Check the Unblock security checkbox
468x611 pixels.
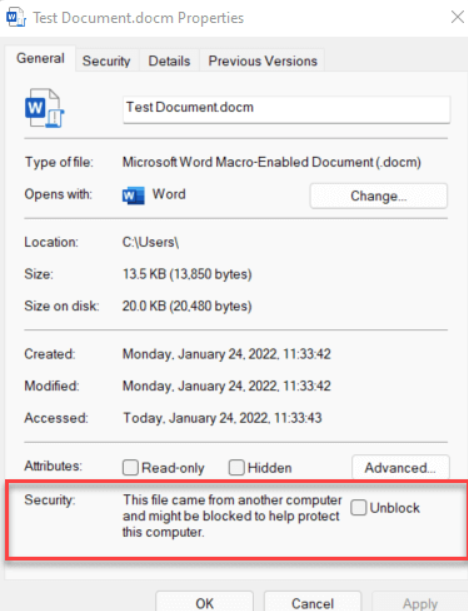point(358,507)
